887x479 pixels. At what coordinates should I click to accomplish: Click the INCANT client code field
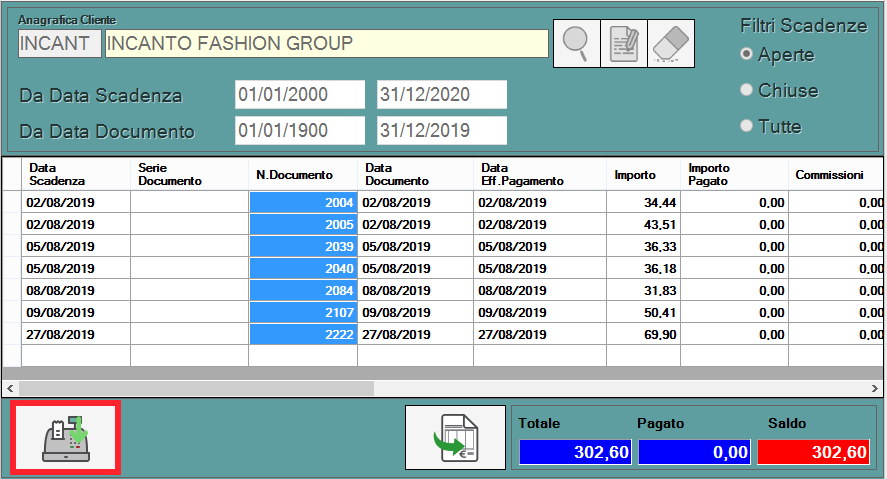tap(59, 43)
